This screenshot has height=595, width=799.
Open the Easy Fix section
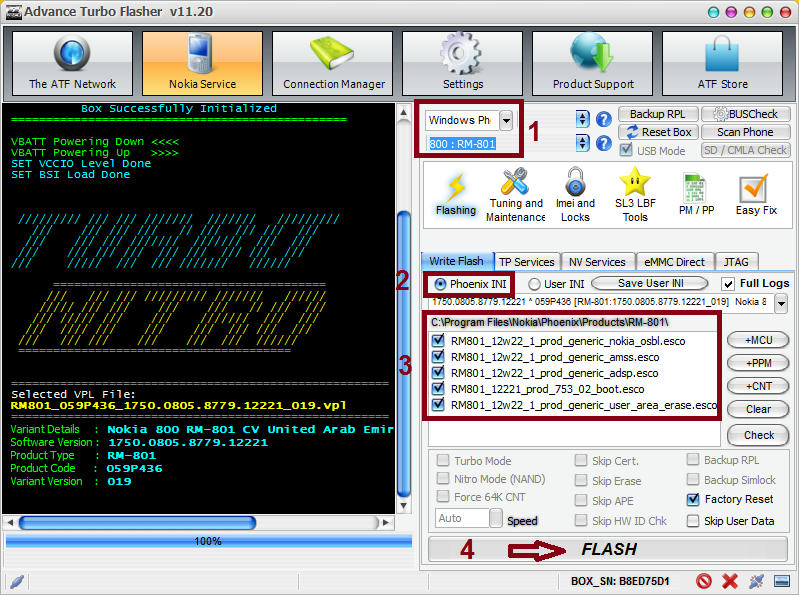coord(756,195)
